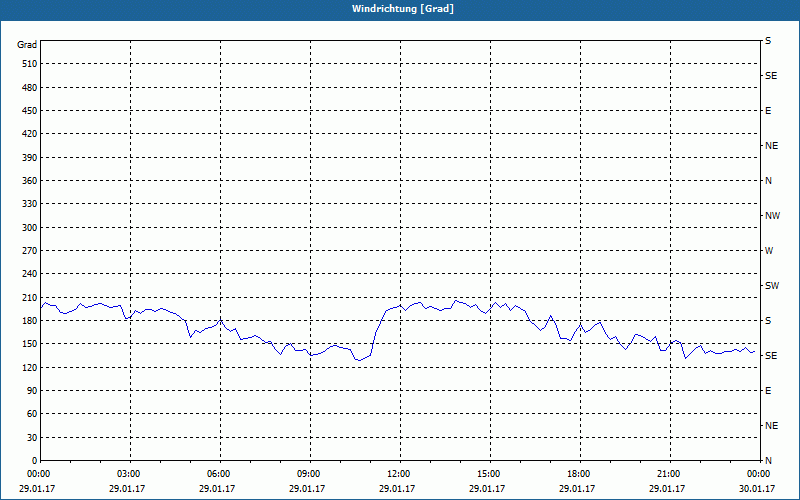Select the 300 y-axis value
The width and height of the screenshot is (800, 500).
tap(30, 228)
